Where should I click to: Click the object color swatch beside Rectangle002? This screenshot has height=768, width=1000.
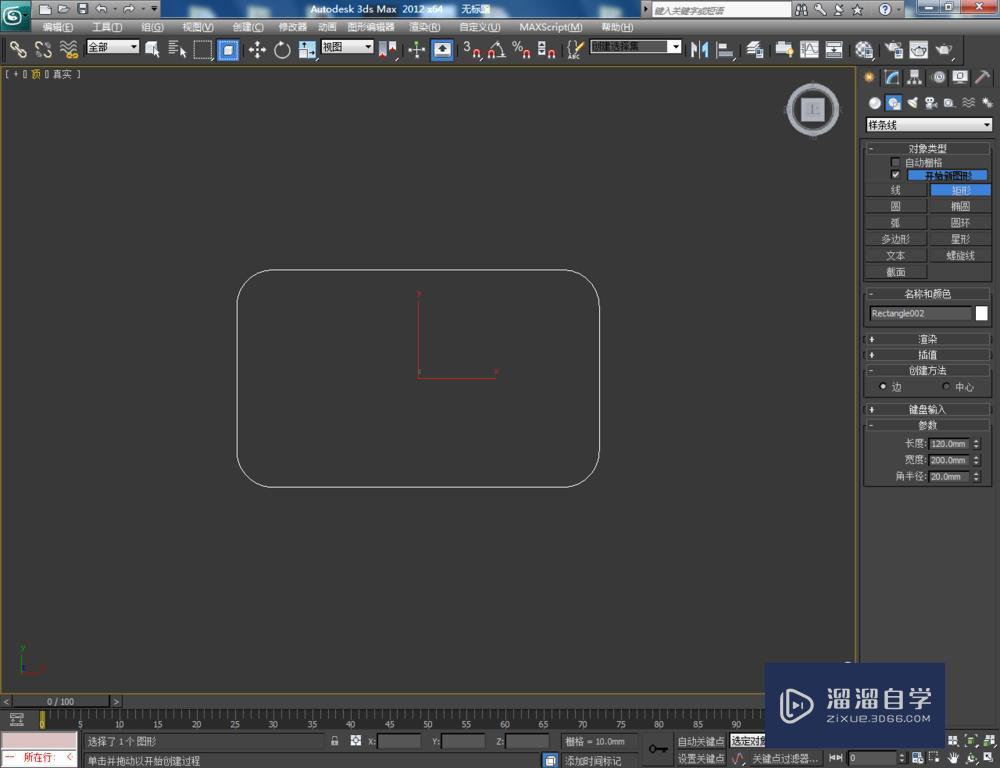(981, 313)
